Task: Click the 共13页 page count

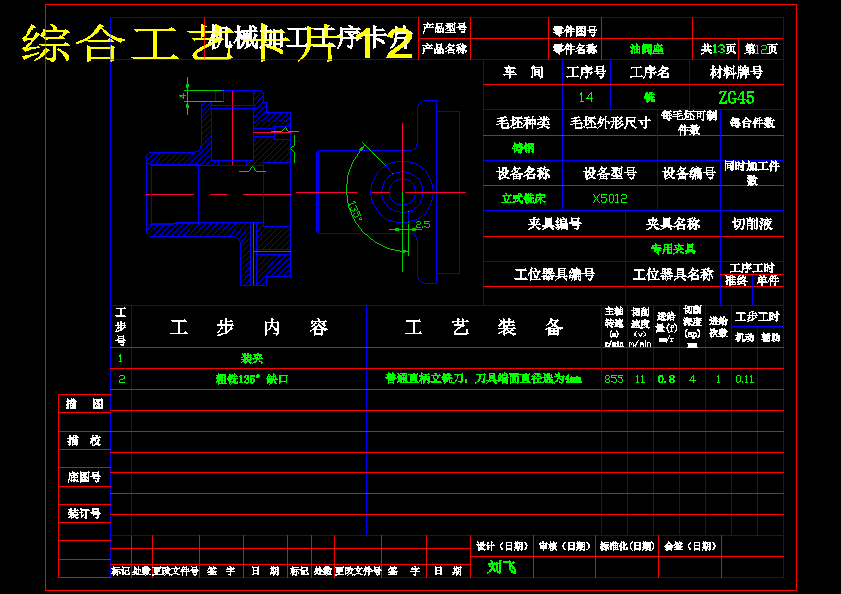Action: 718,49
